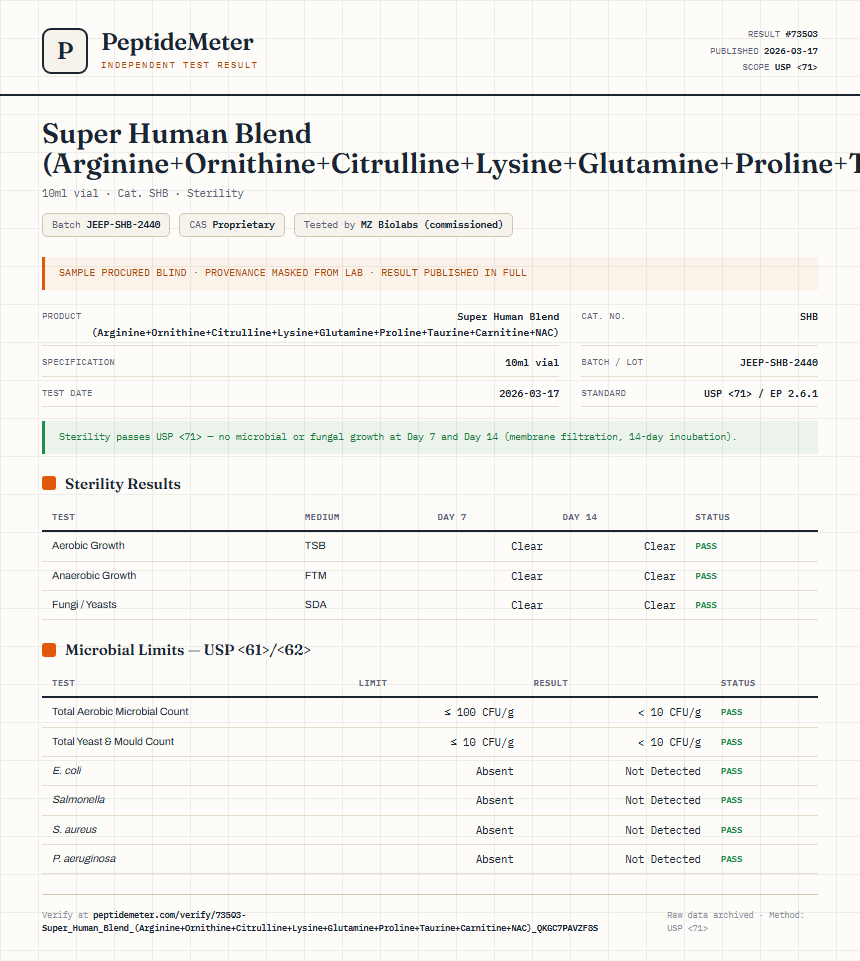The width and height of the screenshot is (860, 961).
Task: Click the 'INDEPENDENT TEST RESULT' tagline
Action: [x=179, y=65]
